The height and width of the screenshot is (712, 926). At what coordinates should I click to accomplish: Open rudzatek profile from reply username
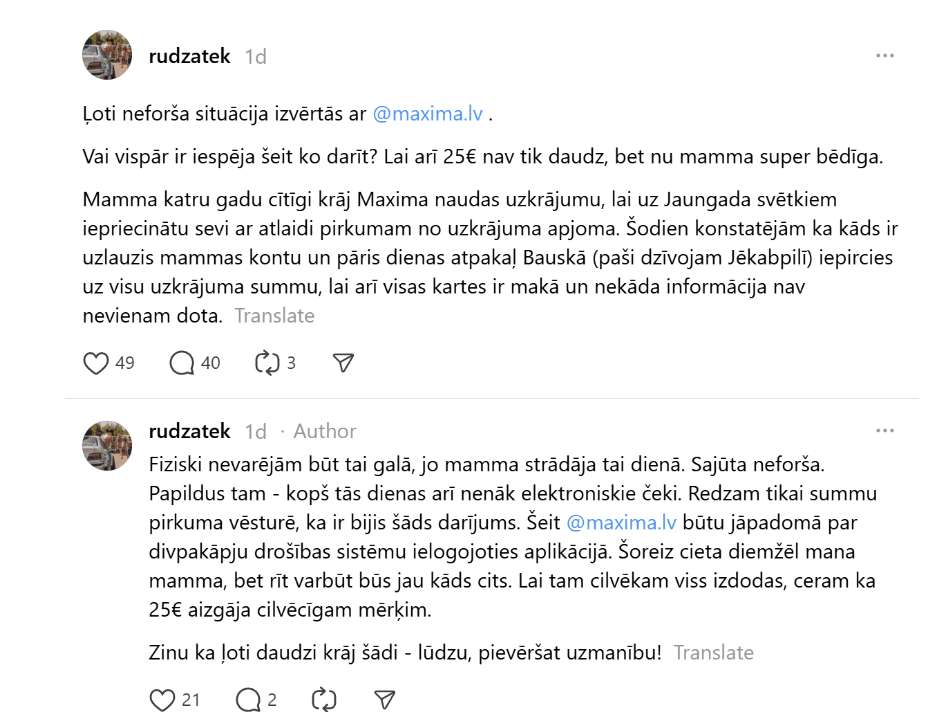point(190,432)
